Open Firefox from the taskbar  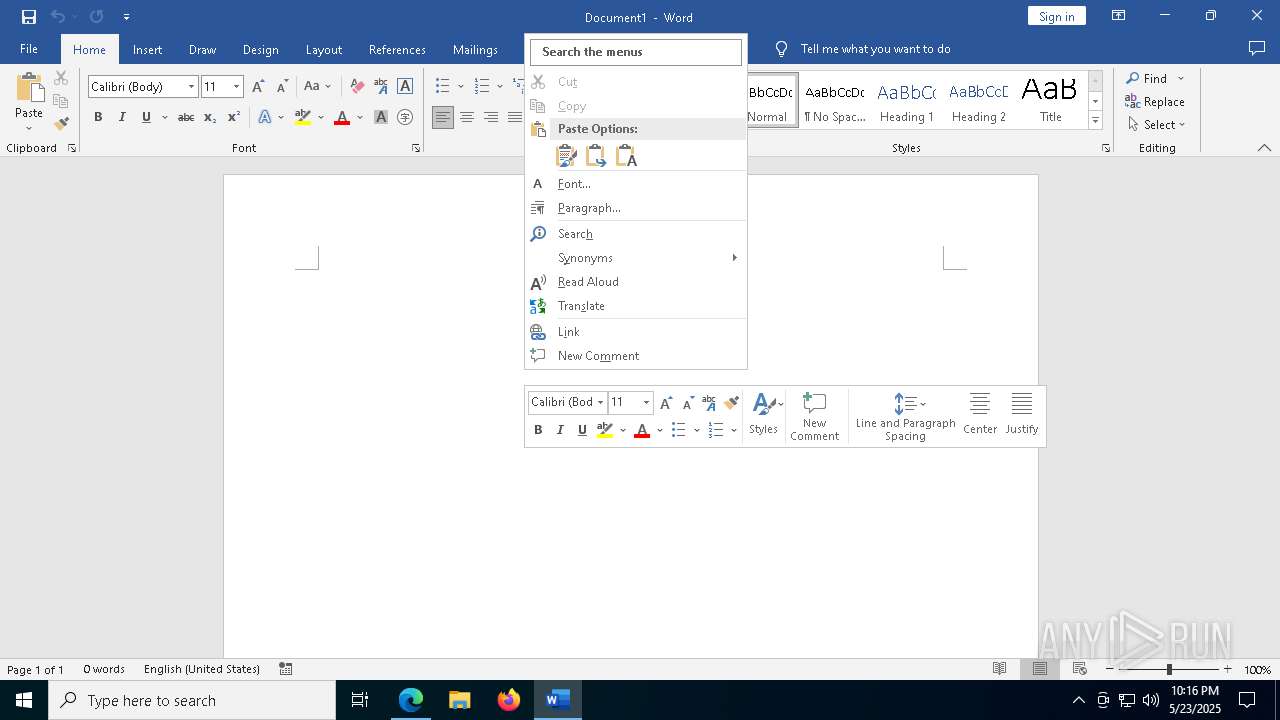click(509, 700)
